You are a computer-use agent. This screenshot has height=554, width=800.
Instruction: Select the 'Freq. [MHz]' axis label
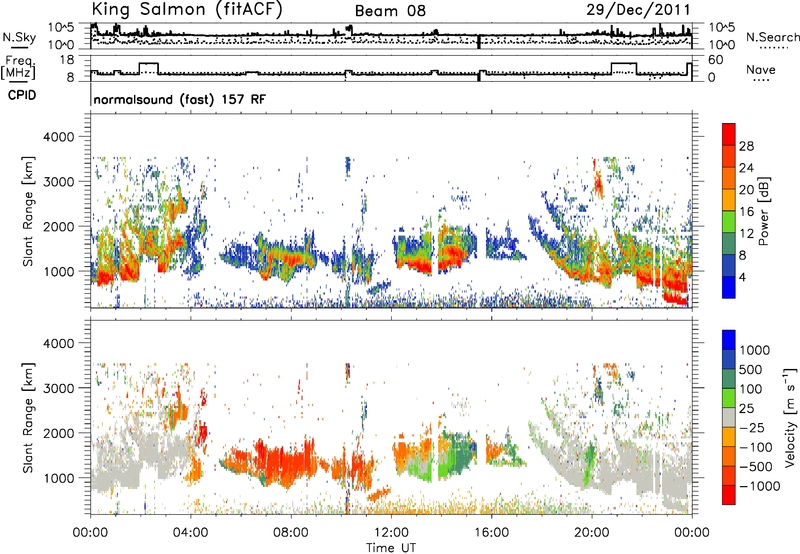pos(18,68)
